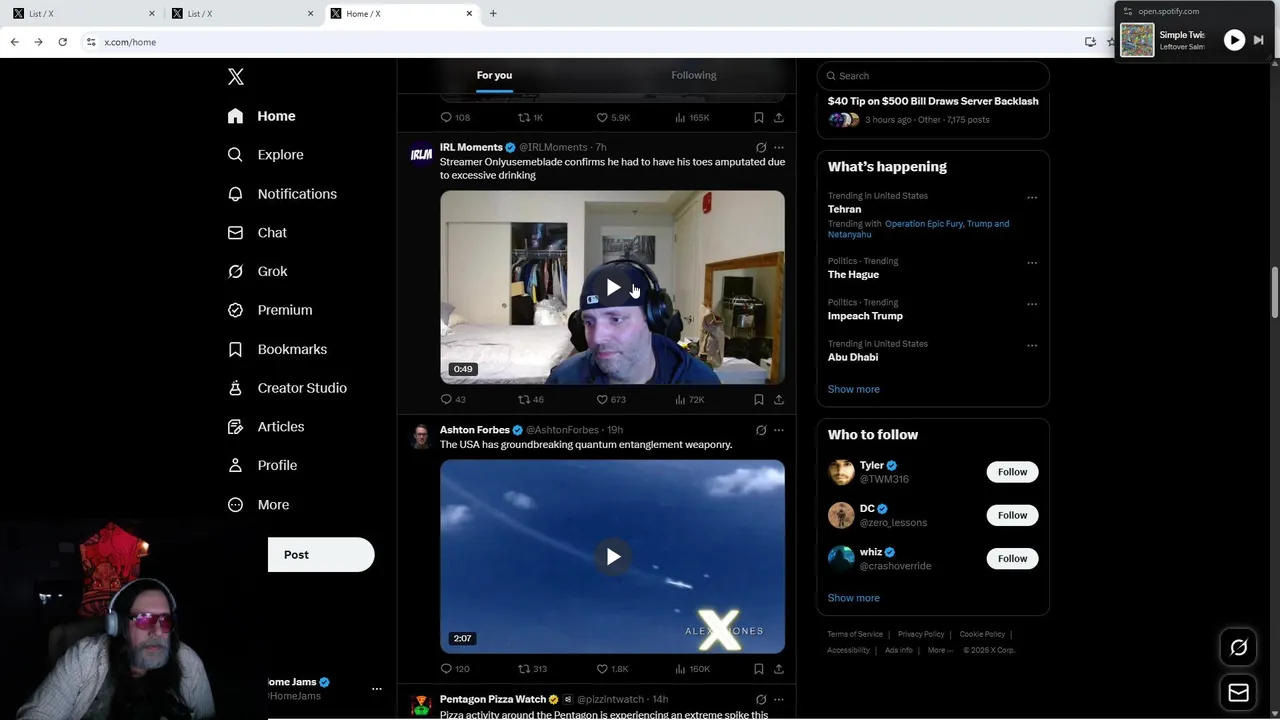
Task: Click the Profile person icon in the sidebar
Action: tap(235, 465)
